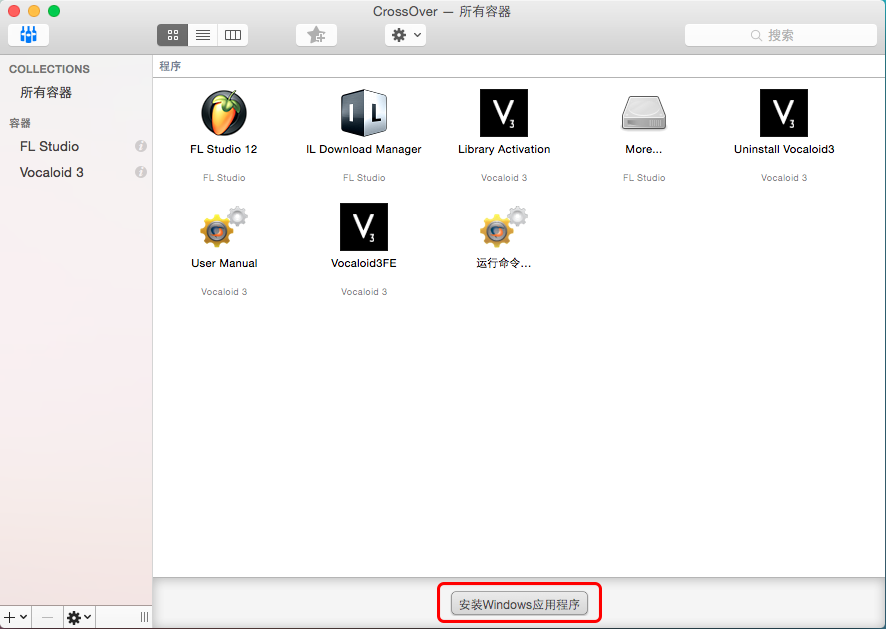The width and height of the screenshot is (886, 629).
Task: Select Vocaloid 3 bottle in sidebar
Action: [x=51, y=172]
